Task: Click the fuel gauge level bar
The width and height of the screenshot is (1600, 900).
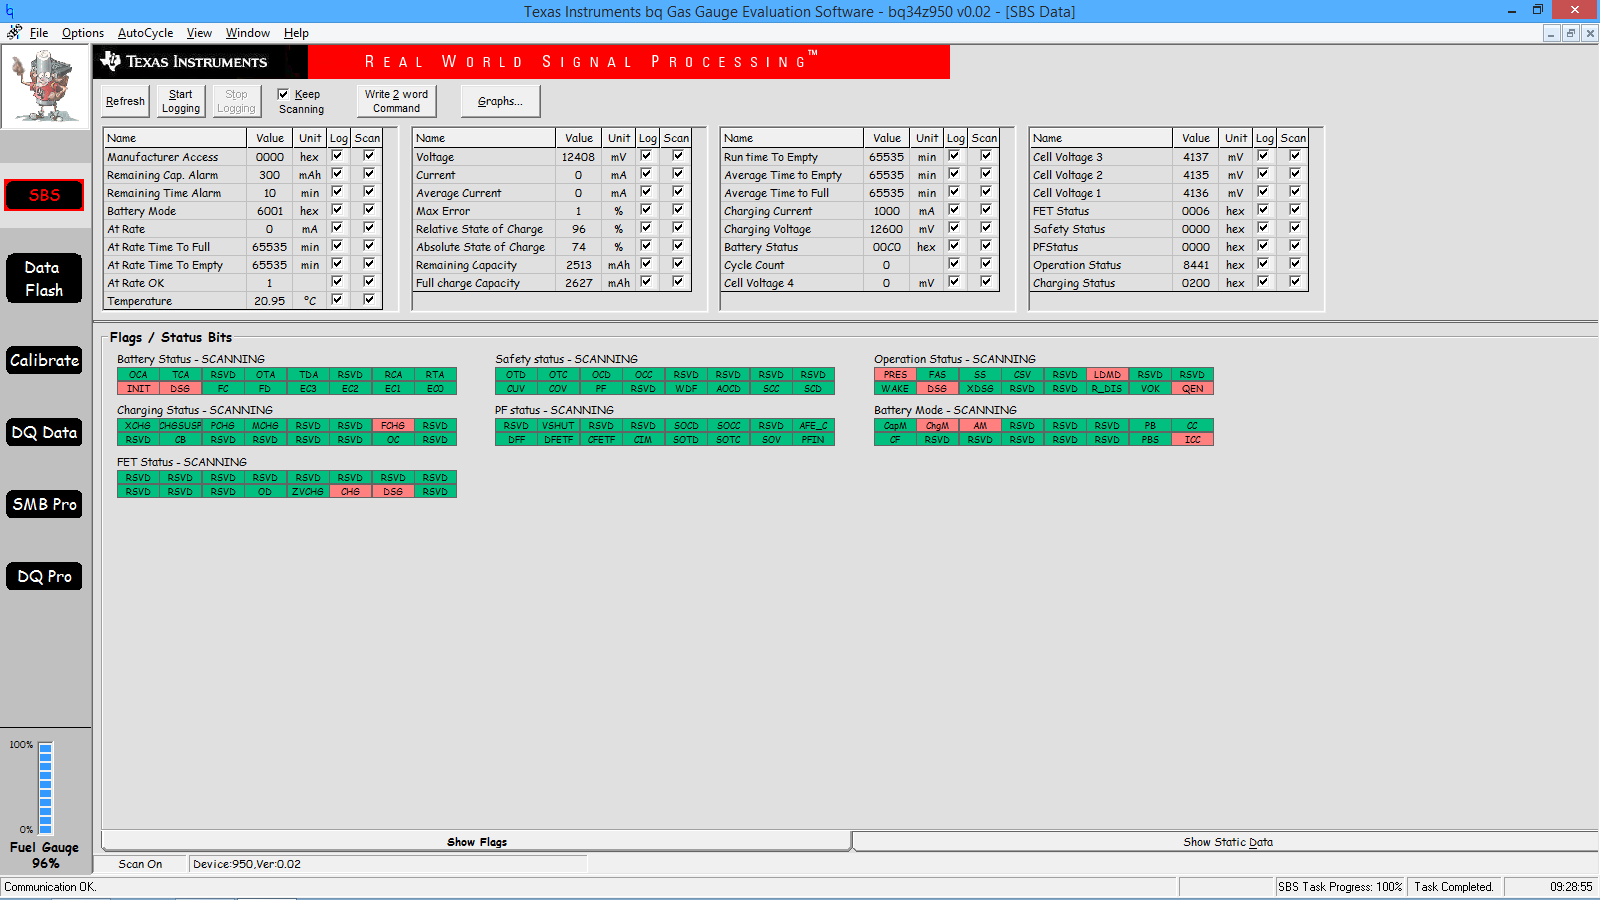Action: coord(45,789)
